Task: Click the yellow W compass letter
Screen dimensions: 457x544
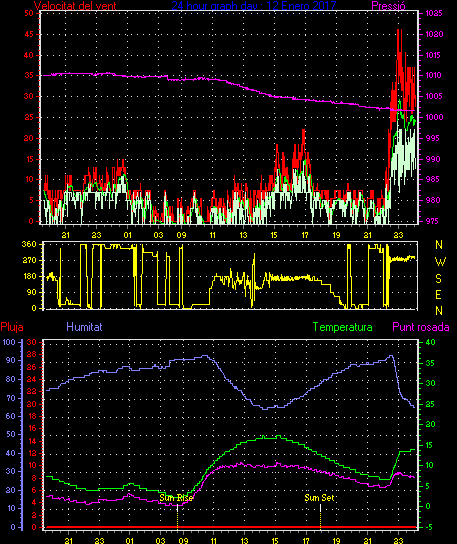Action: click(440, 262)
